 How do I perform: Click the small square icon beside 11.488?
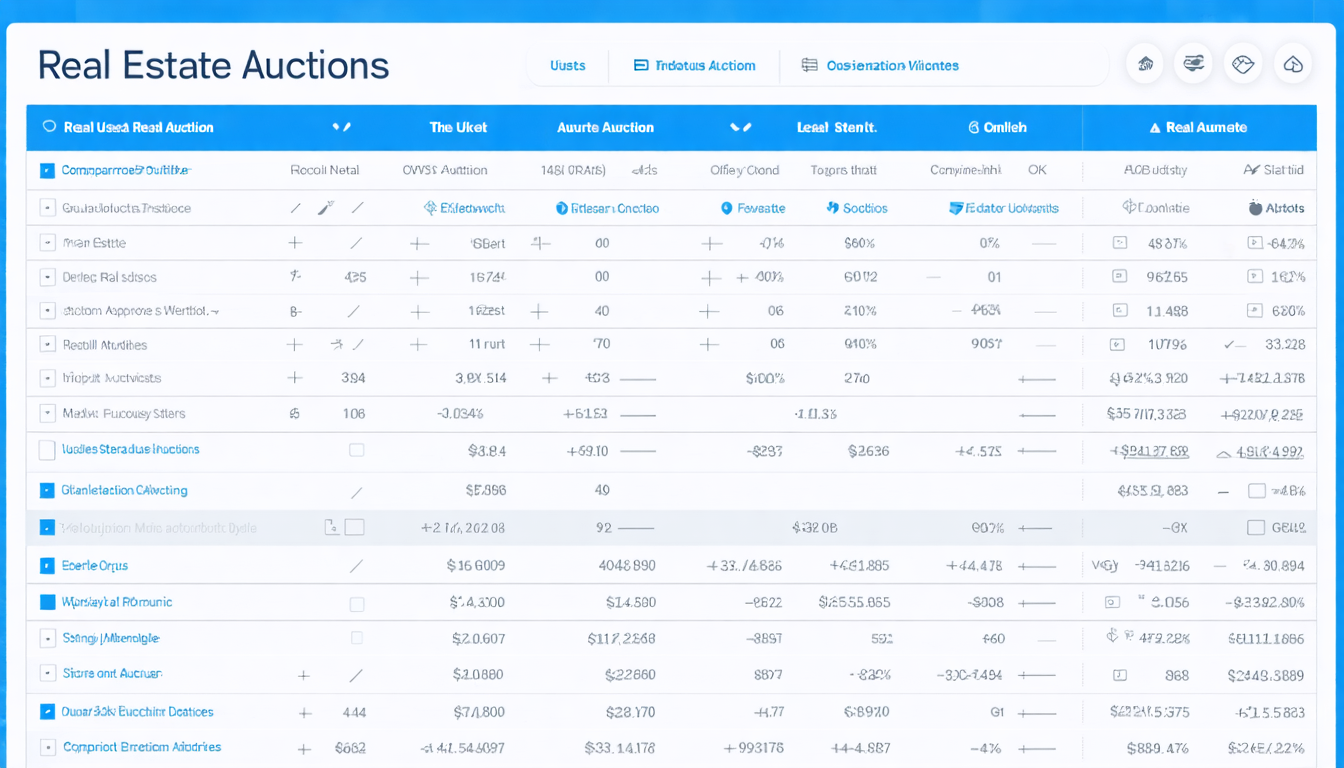[1120, 310]
